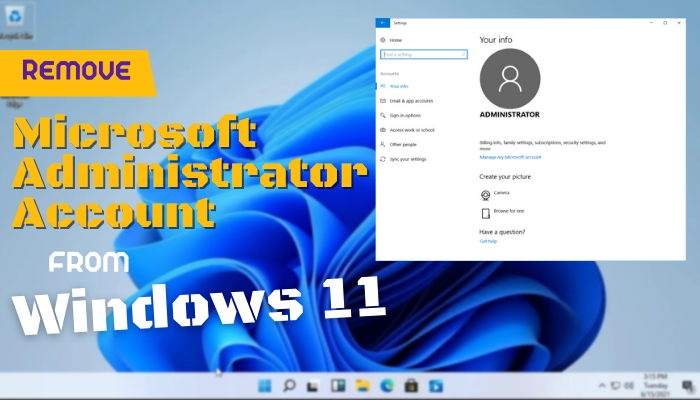Click the briefcase icon for work access
The height and width of the screenshot is (400, 700).
pos(383,130)
